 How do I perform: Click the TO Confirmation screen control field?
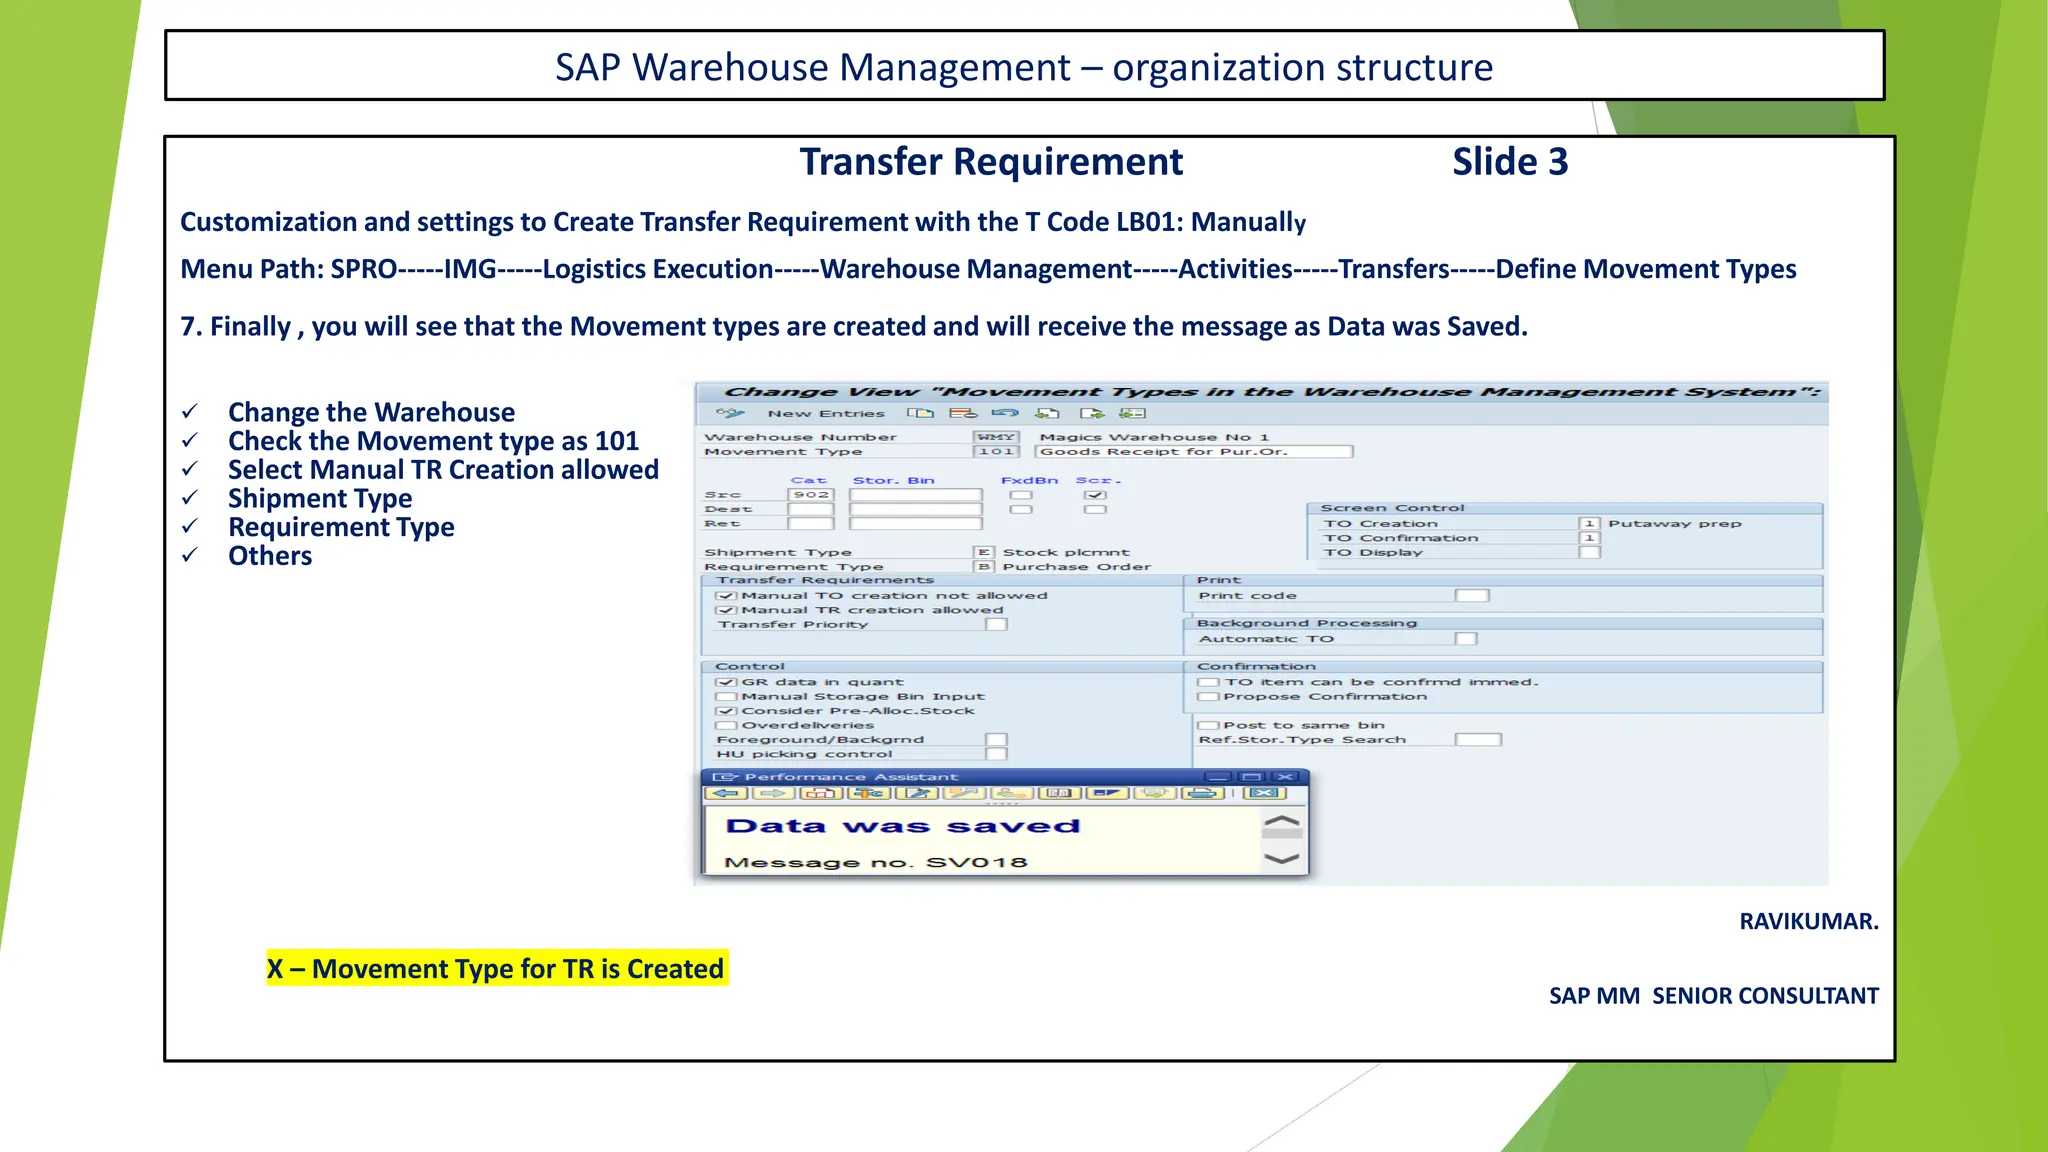tap(1589, 538)
